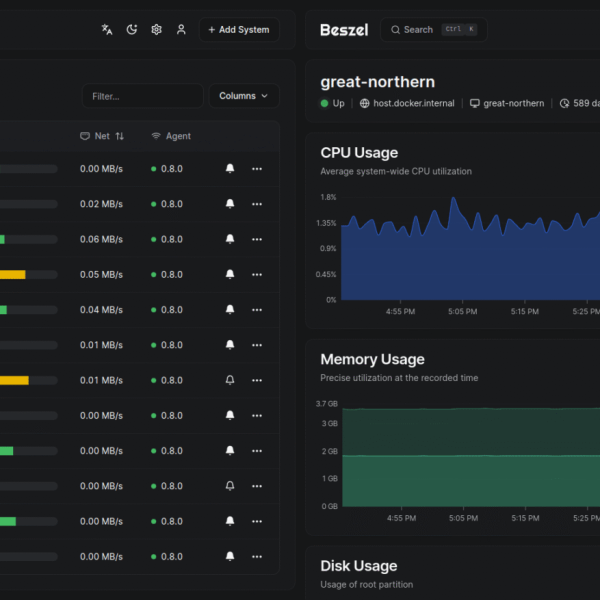
Task: Click outlined bell in a 0.00 MB/s row
Action: pyautogui.click(x=230, y=486)
